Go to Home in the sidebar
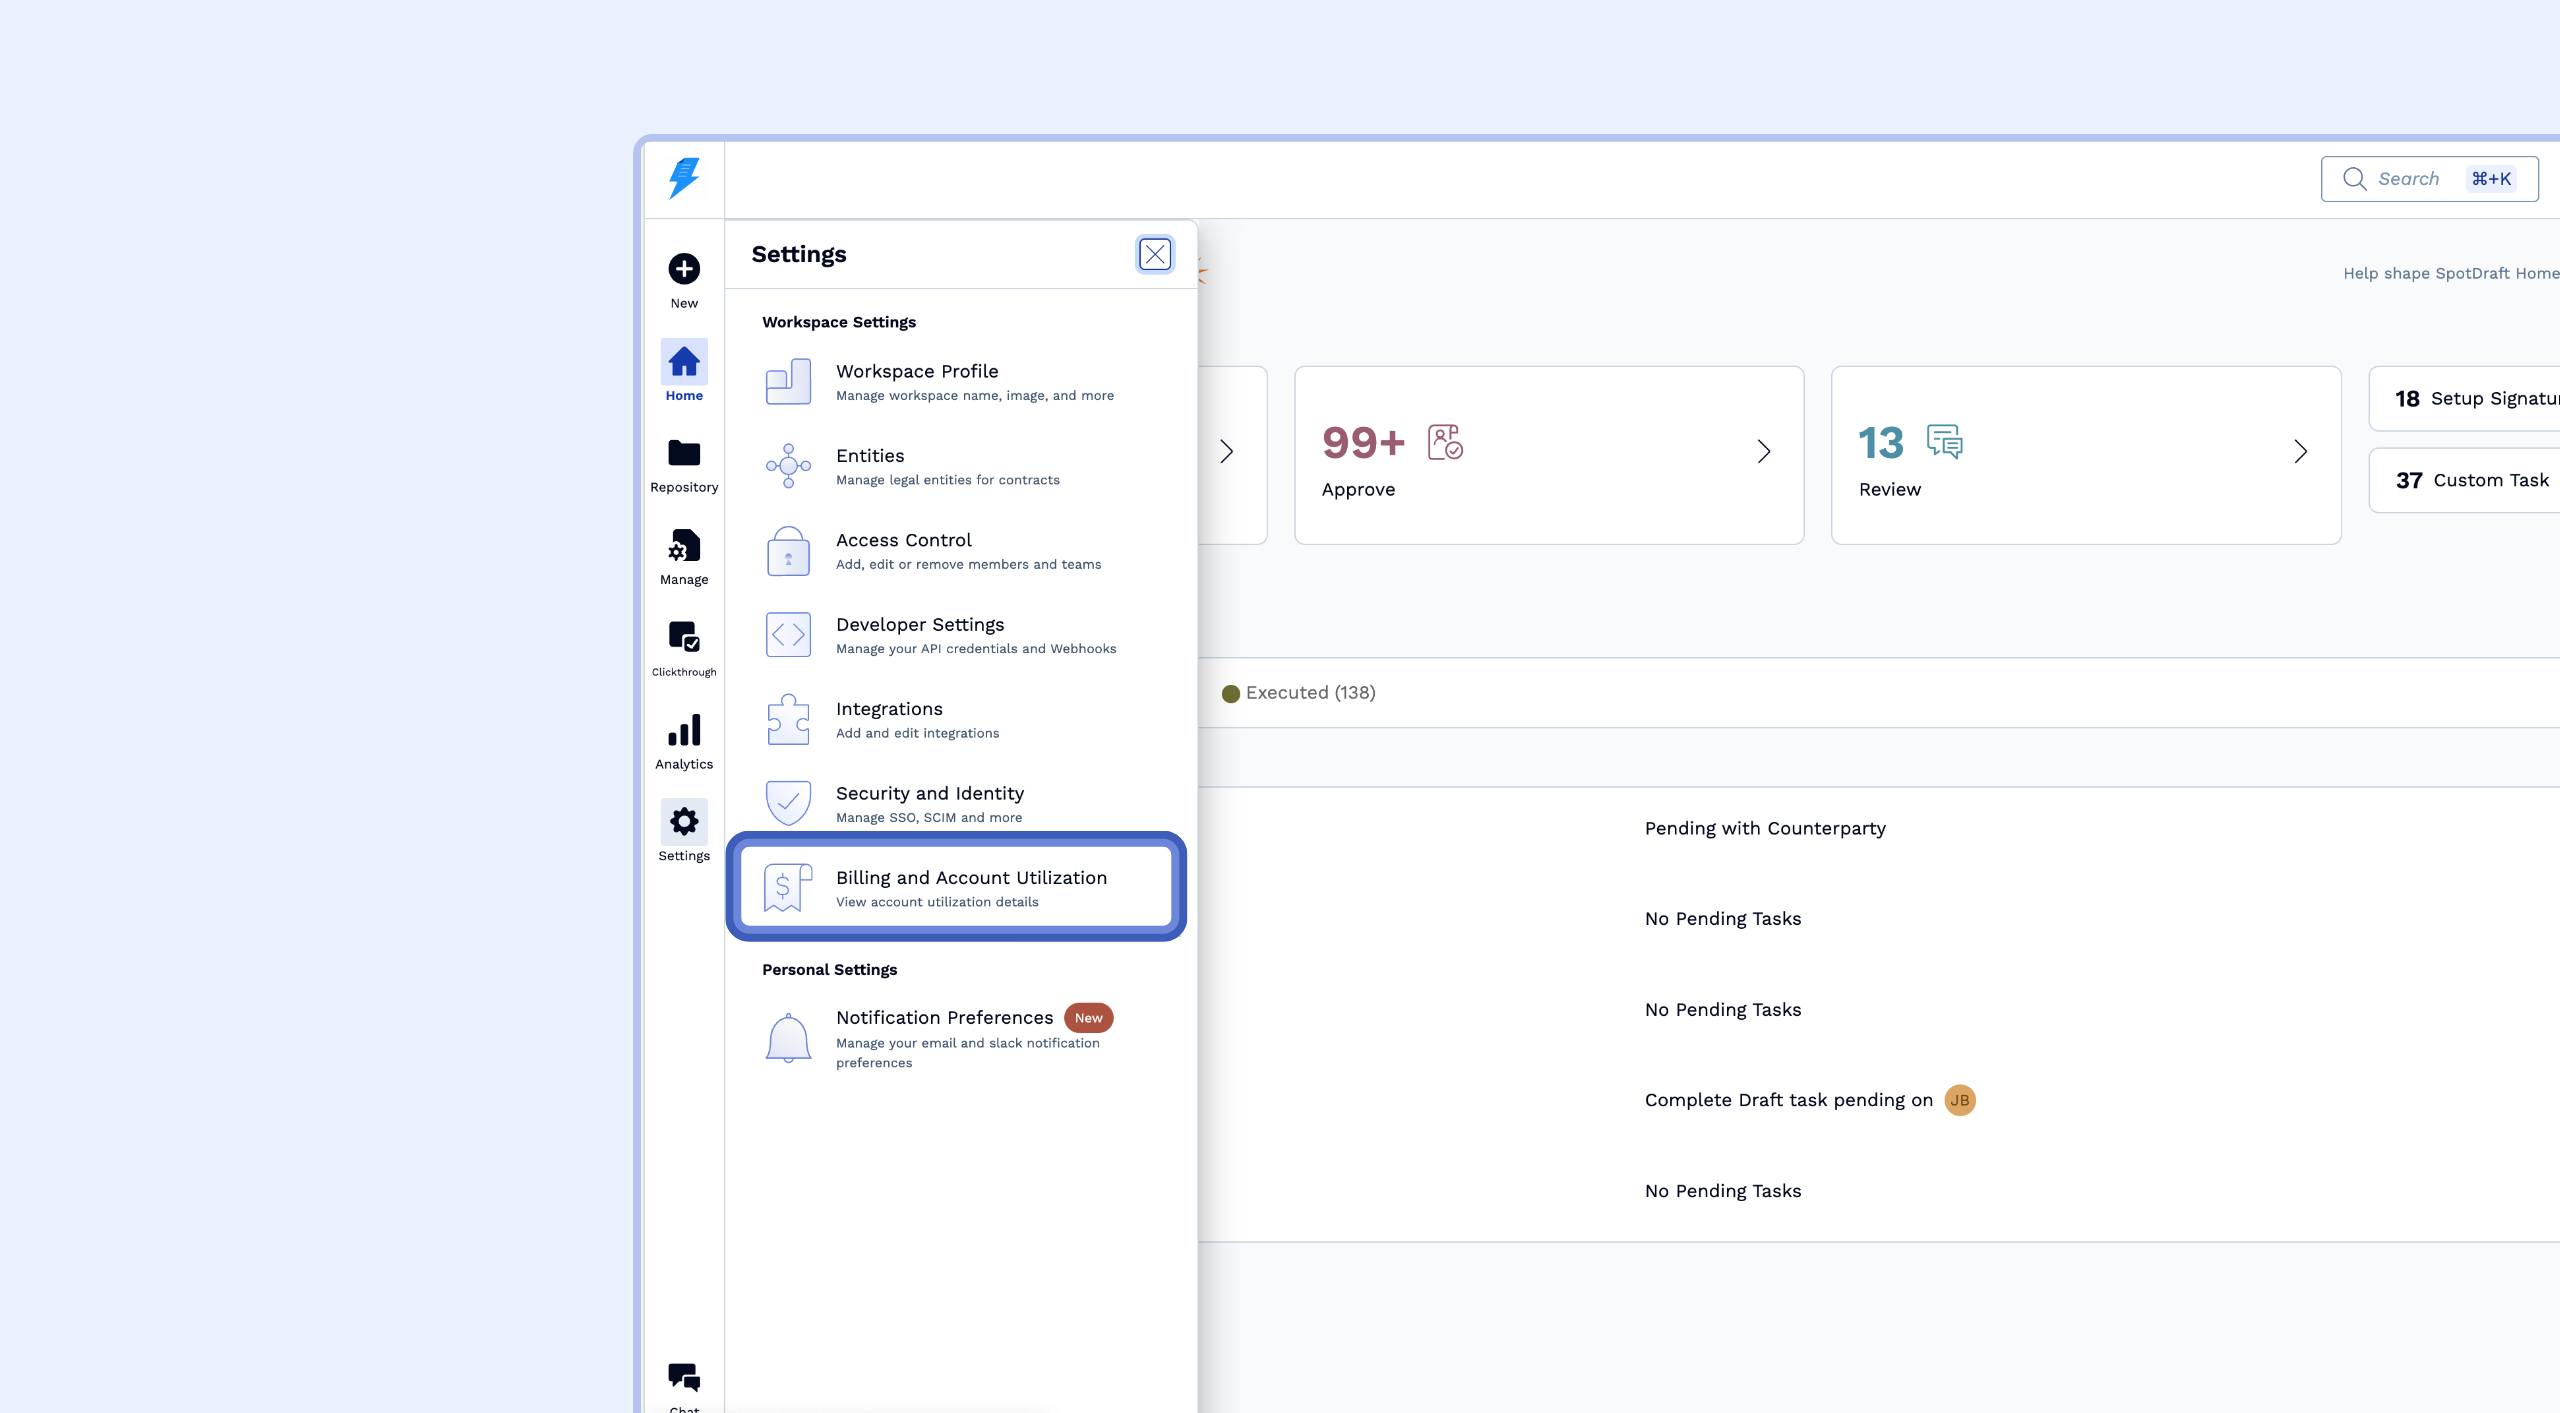 pos(684,363)
